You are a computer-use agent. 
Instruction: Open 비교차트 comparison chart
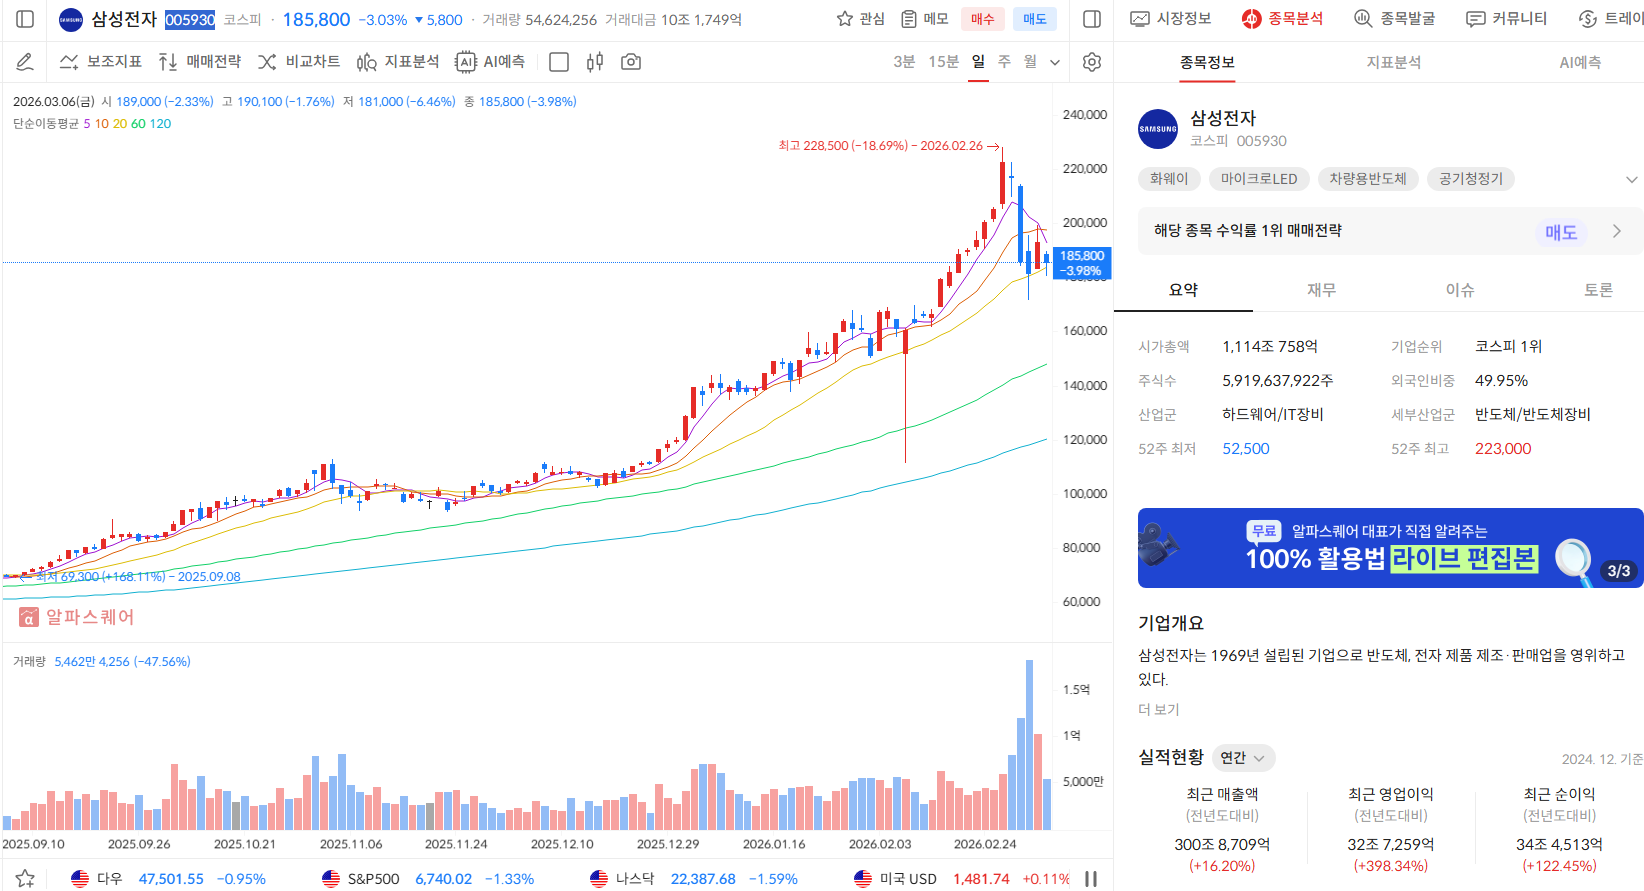[299, 62]
